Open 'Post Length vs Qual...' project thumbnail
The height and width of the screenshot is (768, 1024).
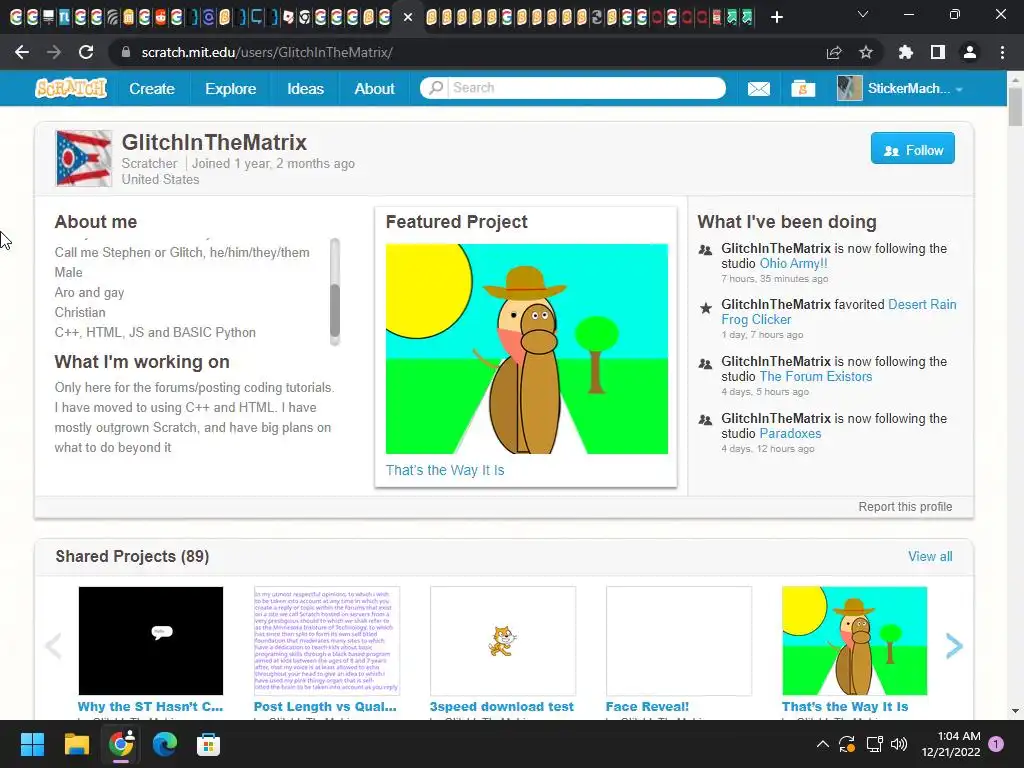tap(327, 641)
